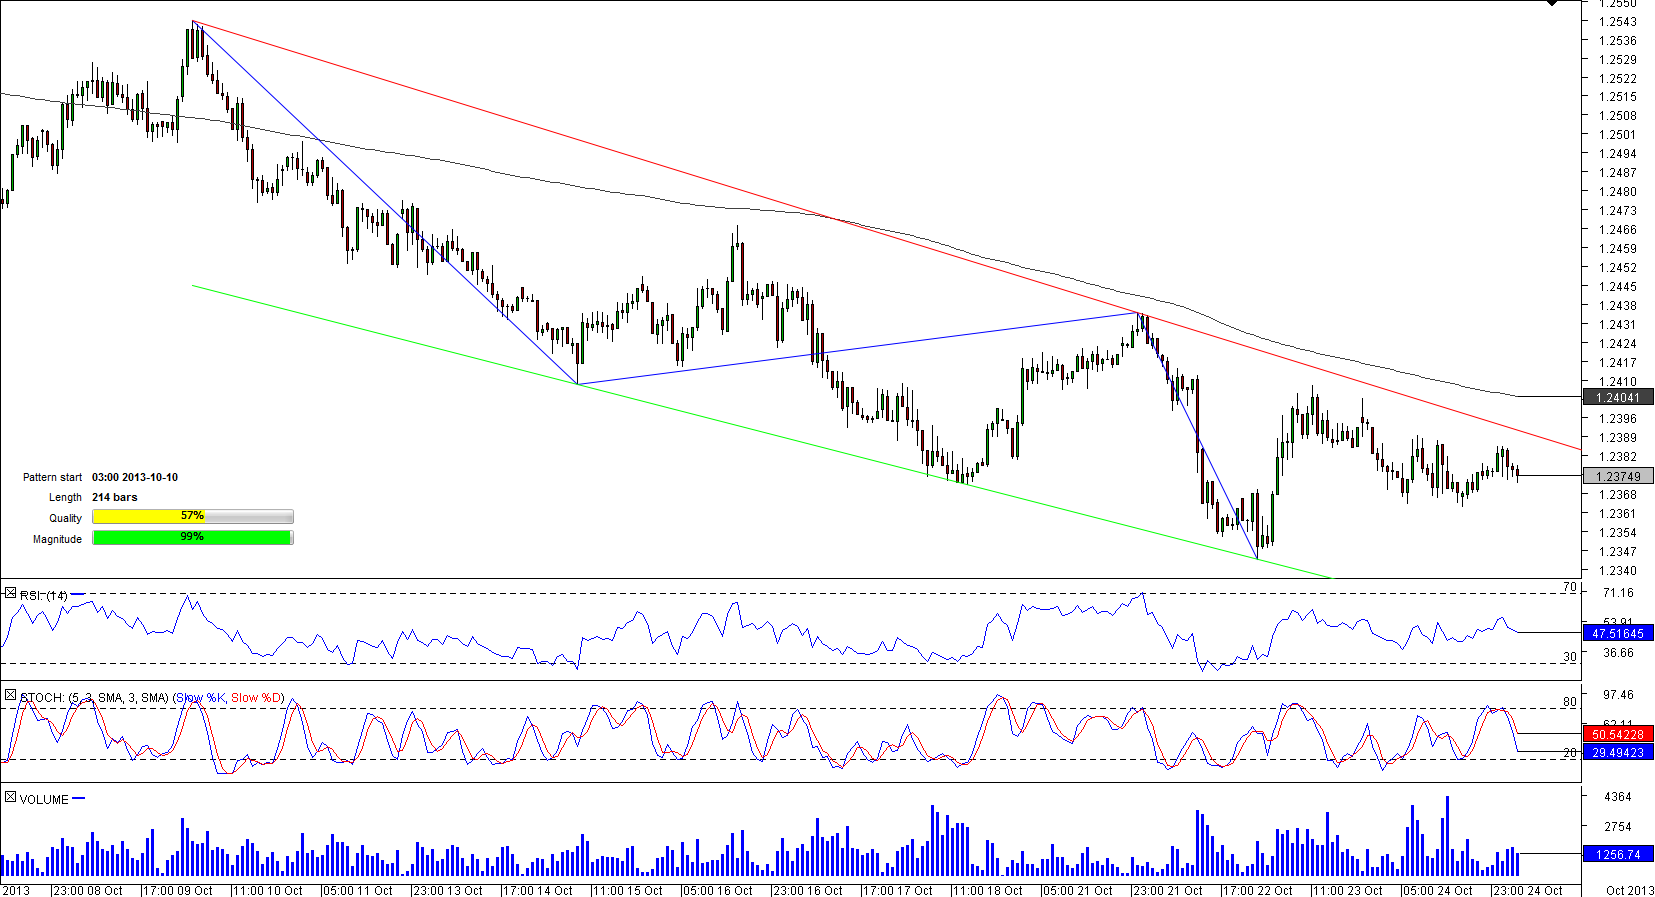The height and width of the screenshot is (897, 1655).
Task: Click the 05:00 21 Oct time marker
Action: 1077,890
